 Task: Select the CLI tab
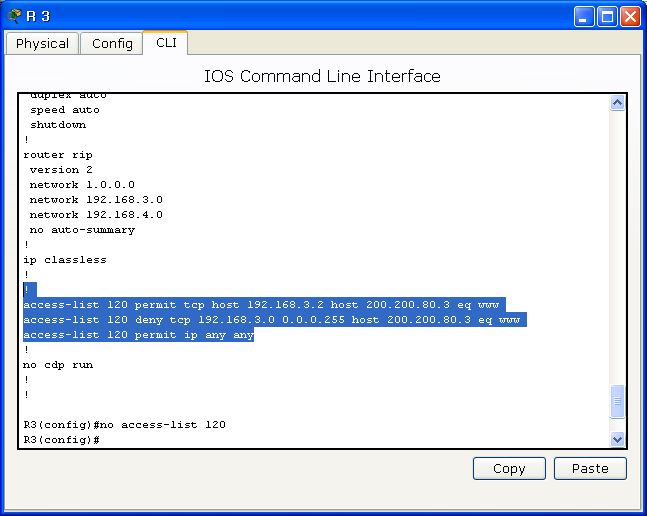point(166,42)
